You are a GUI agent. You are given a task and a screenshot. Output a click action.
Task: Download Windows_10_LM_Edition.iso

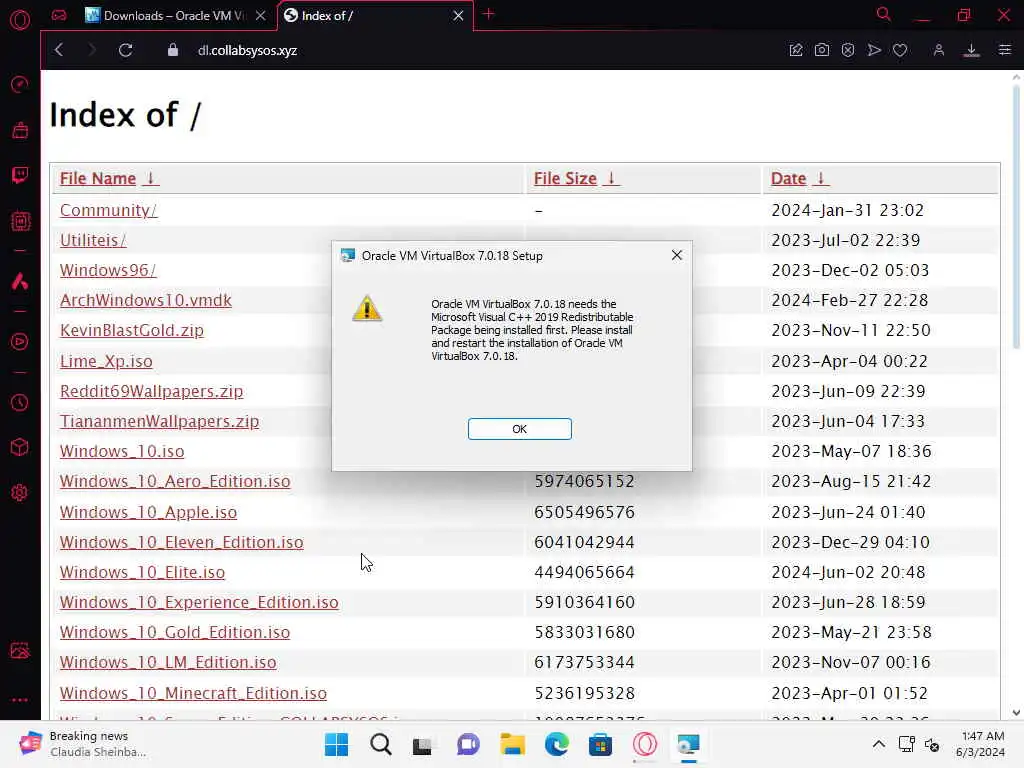pos(168,662)
